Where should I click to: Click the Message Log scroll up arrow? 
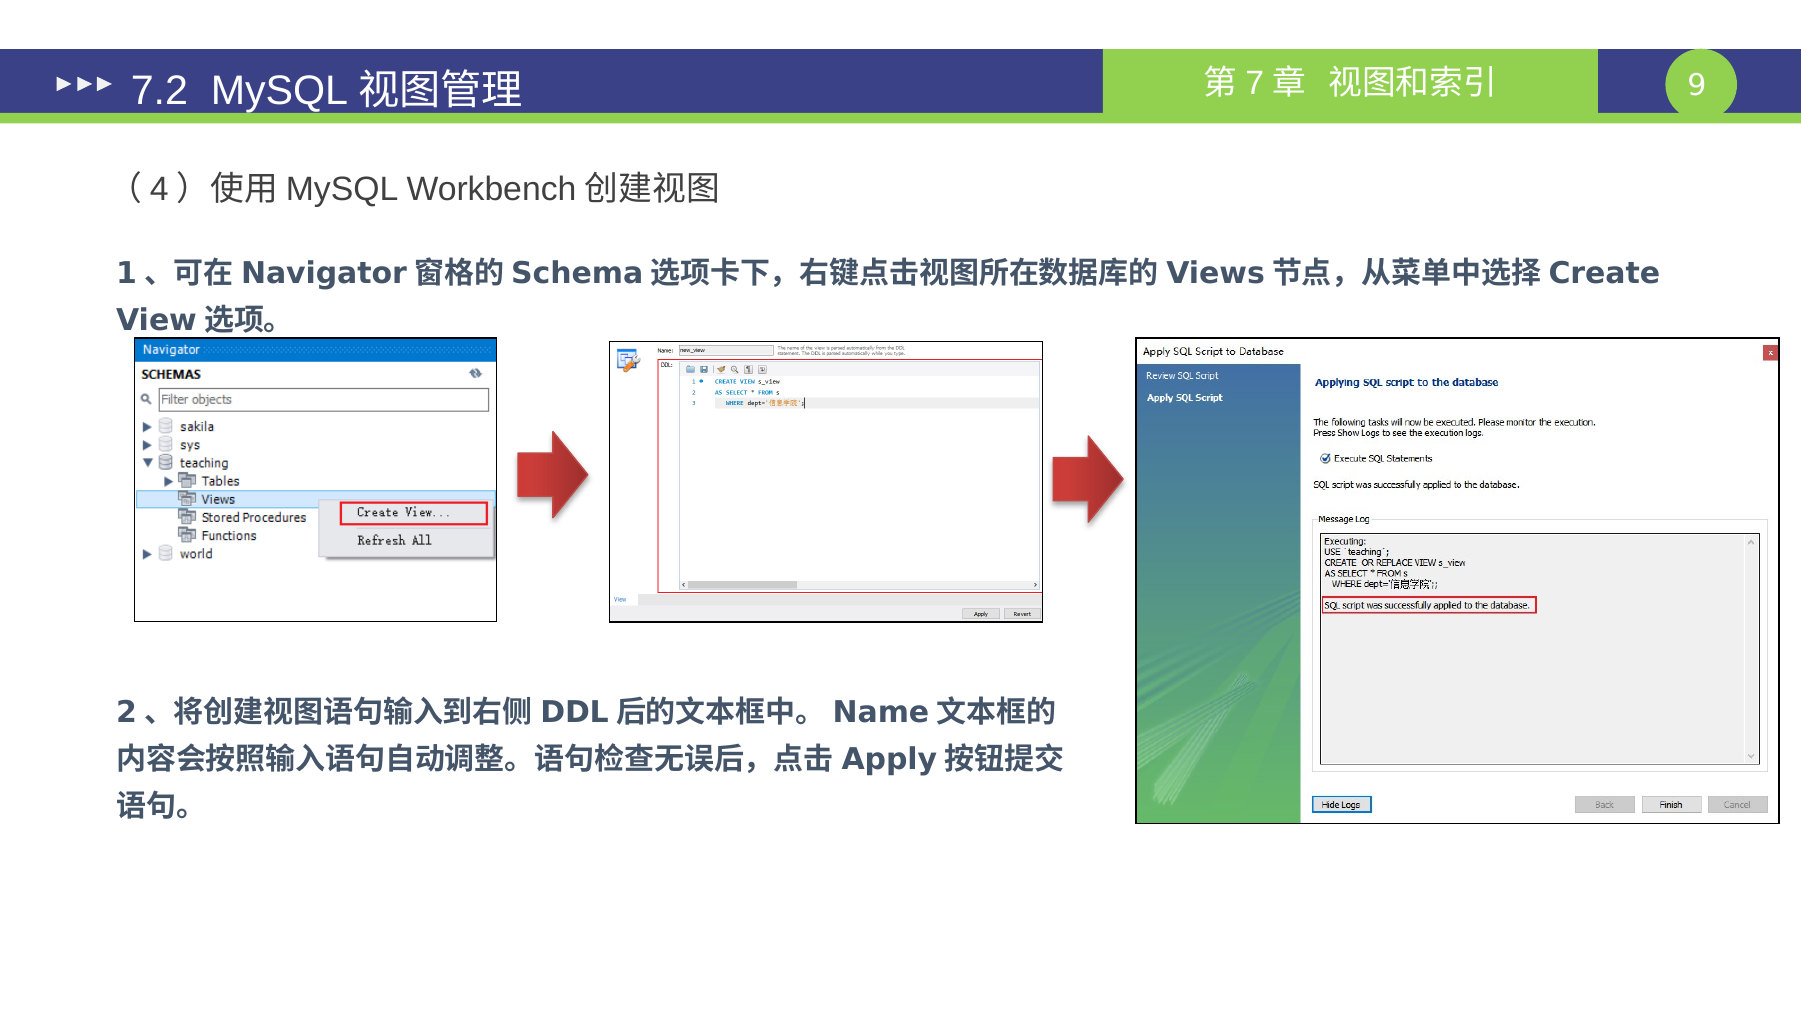click(1751, 542)
